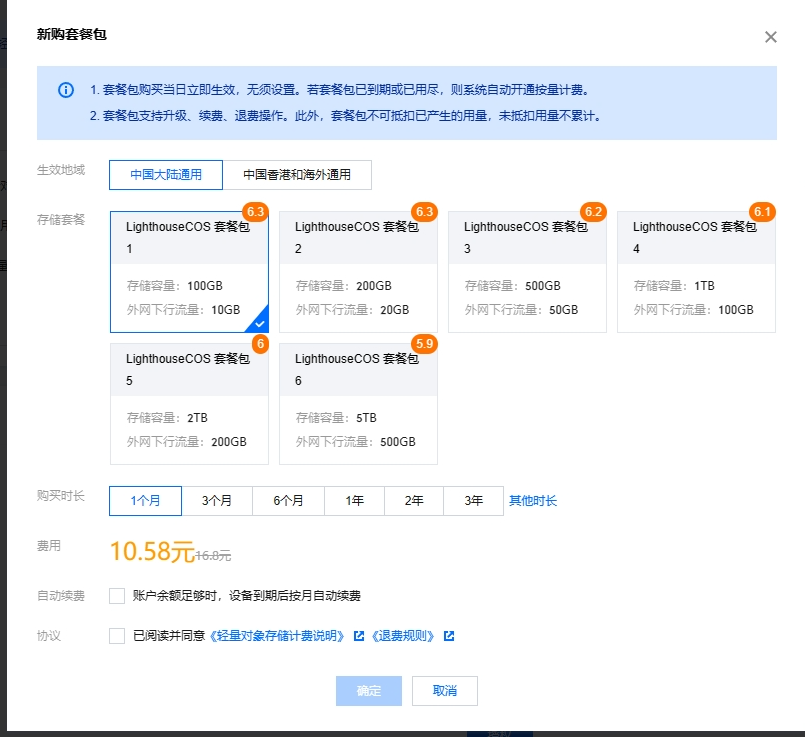The width and height of the screenshot is (805, 737).
Task: Set purchase duration to 2年
Action: pos(414,500)
